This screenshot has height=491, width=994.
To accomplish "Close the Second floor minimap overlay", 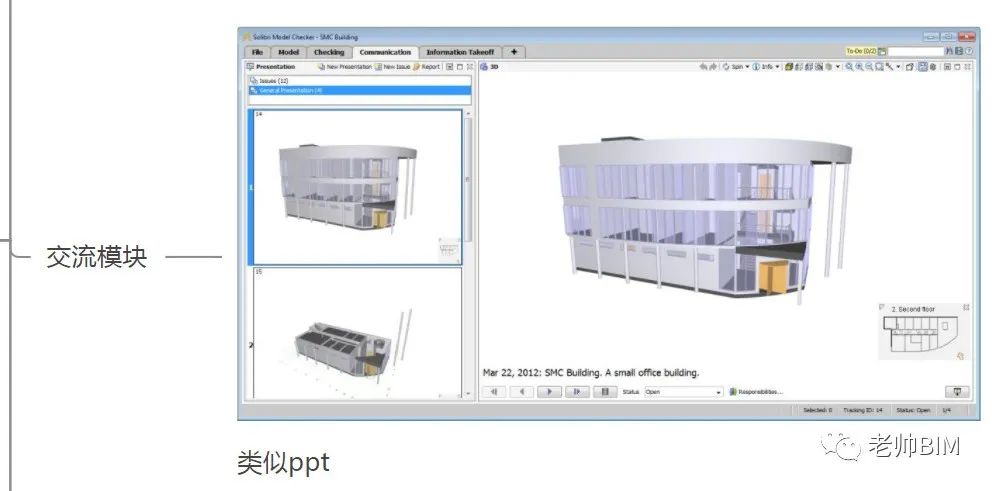I will 966,307.
